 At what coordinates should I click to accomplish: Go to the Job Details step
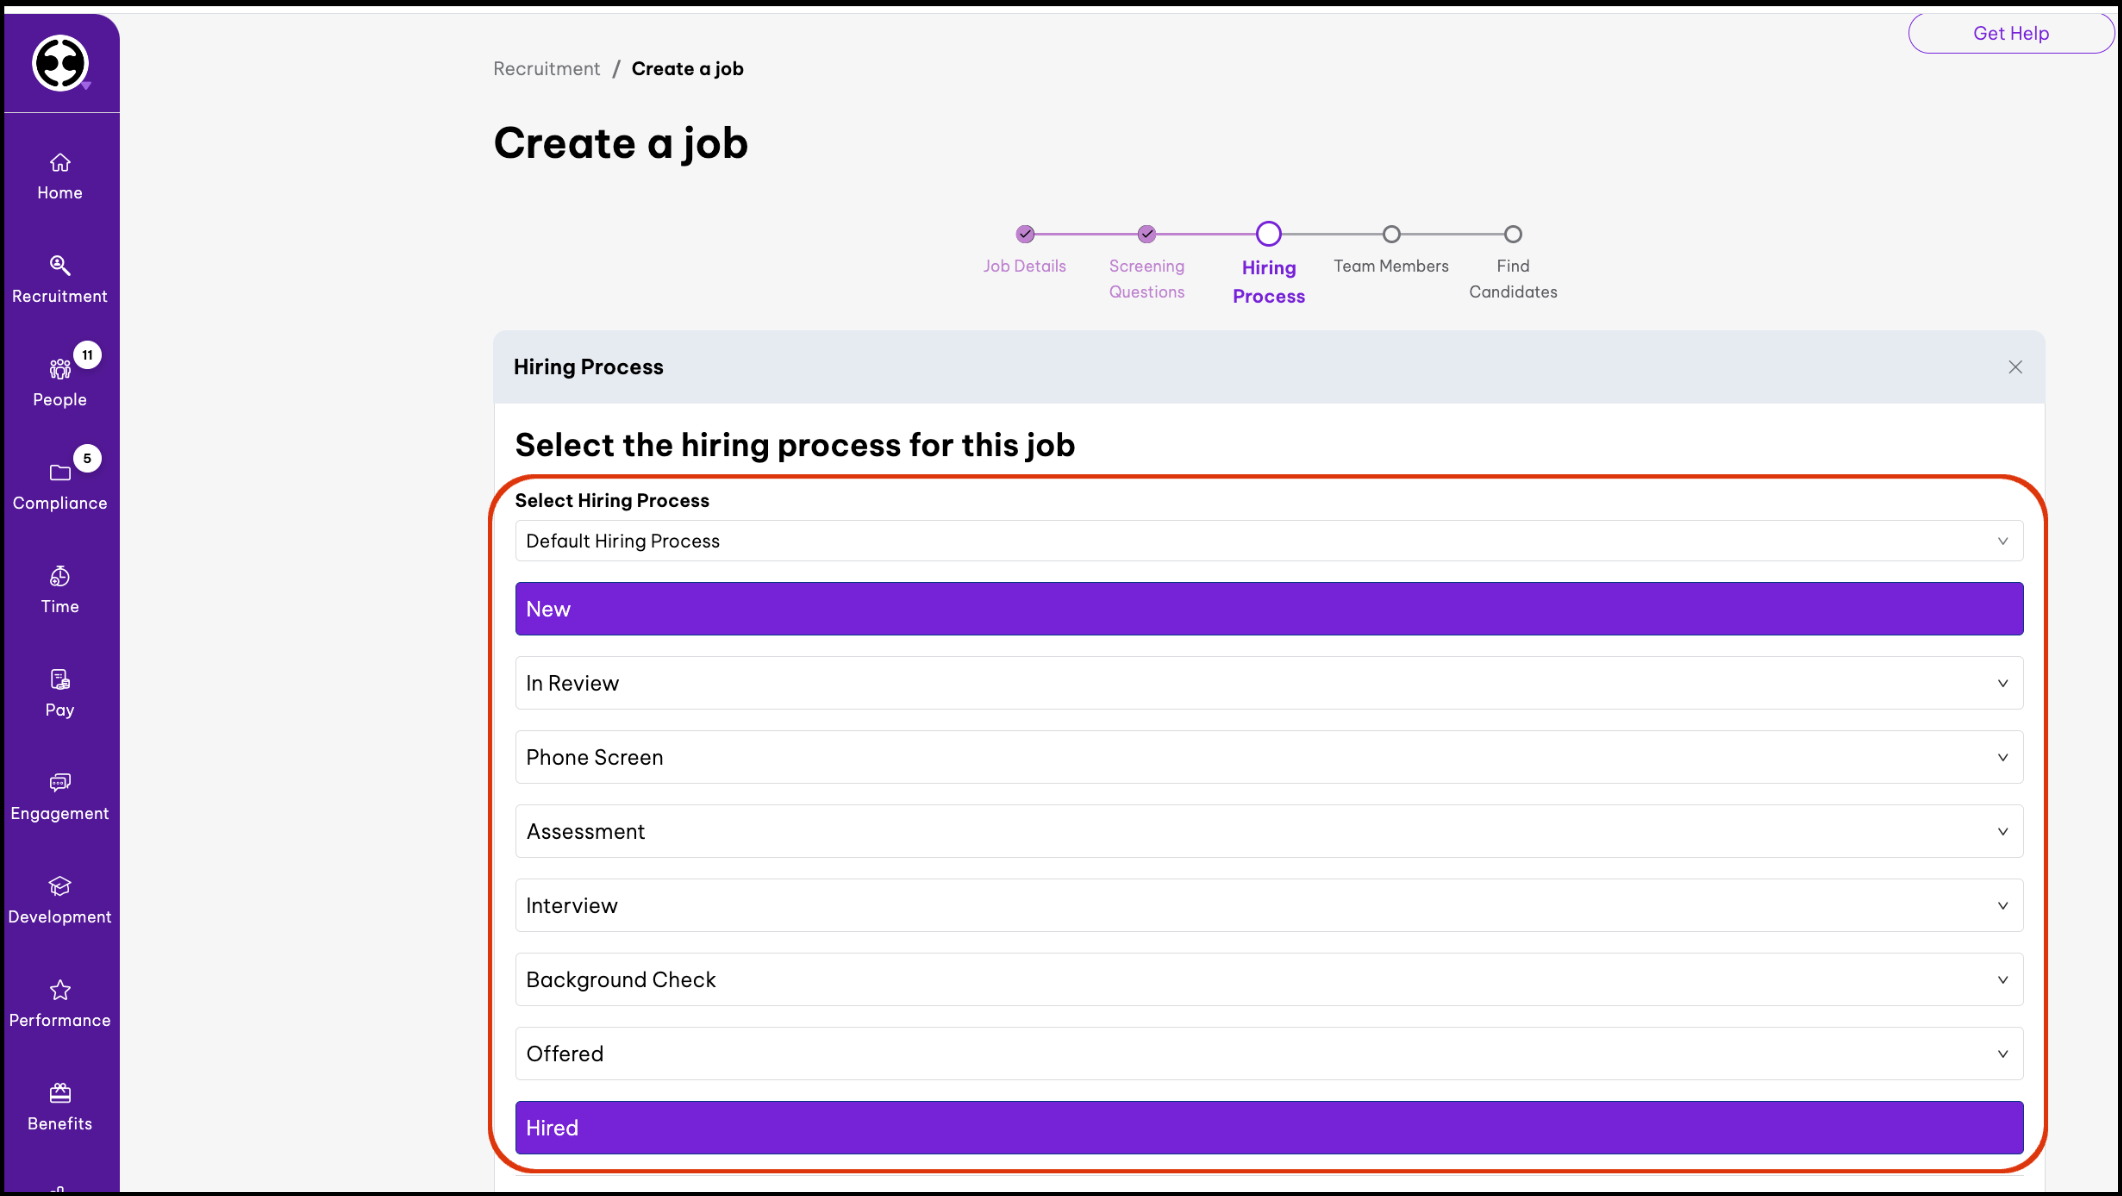pos(1024,235)
